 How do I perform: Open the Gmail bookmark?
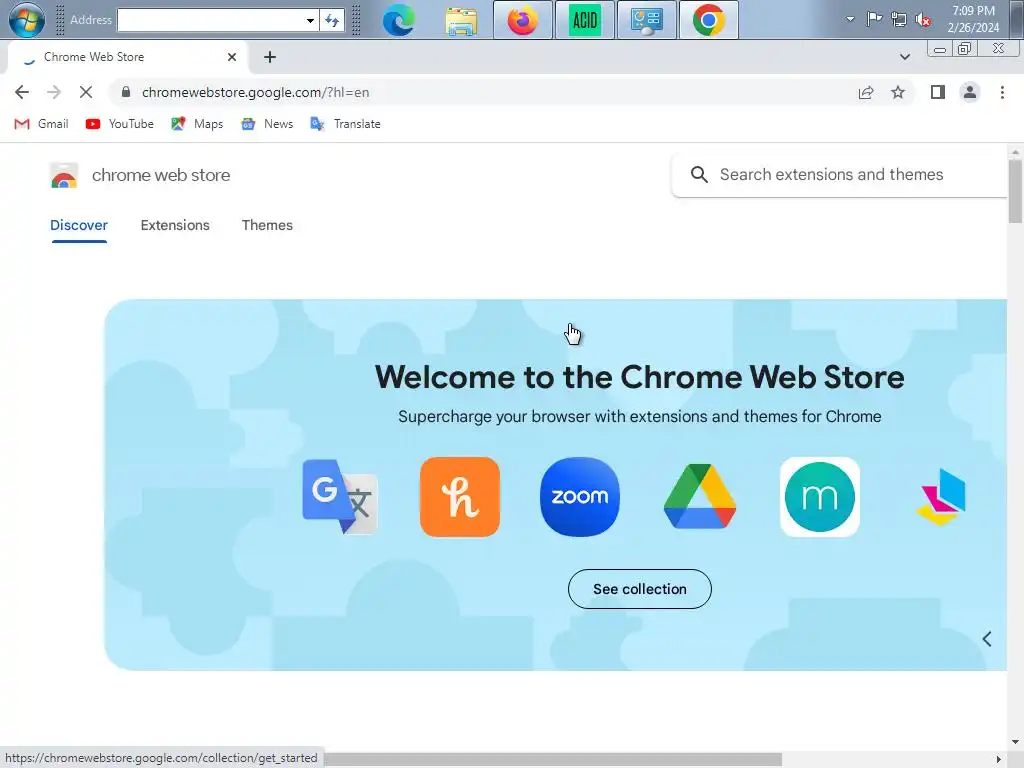(41, 124)
